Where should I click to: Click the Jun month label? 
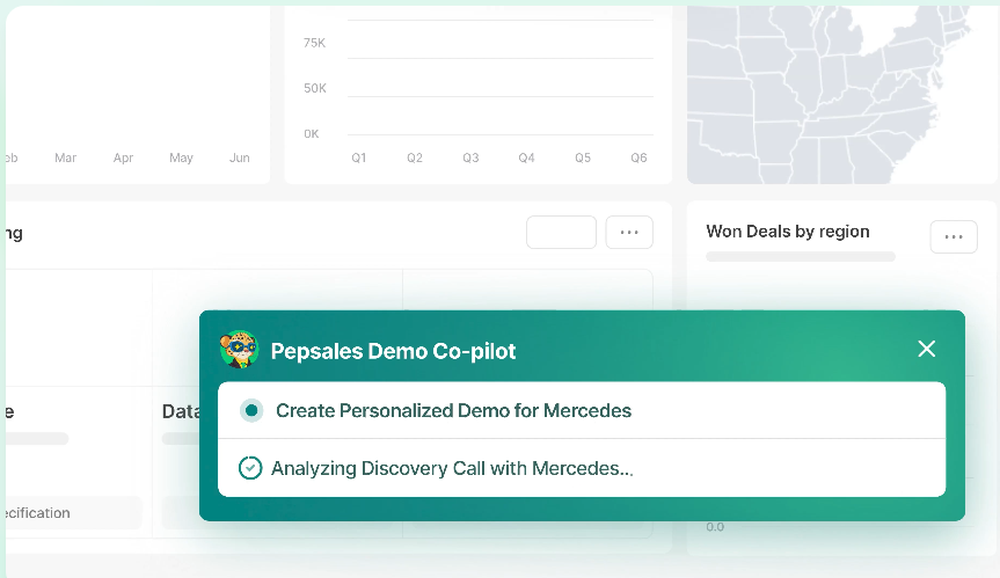click(x=239, y=158)
